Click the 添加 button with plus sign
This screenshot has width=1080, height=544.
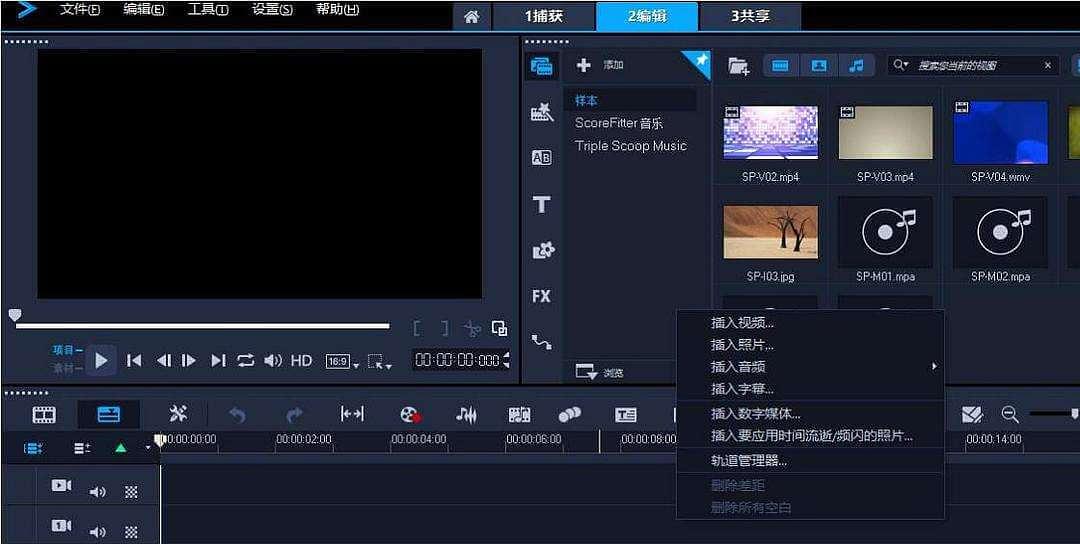(600, 65)
